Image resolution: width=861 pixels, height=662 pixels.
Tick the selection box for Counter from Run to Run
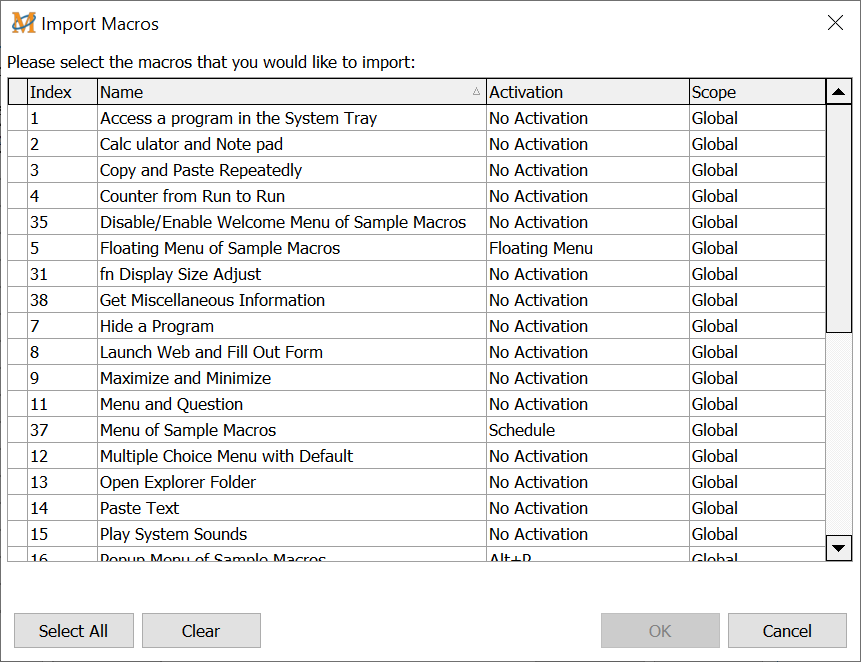pos(18,196)
